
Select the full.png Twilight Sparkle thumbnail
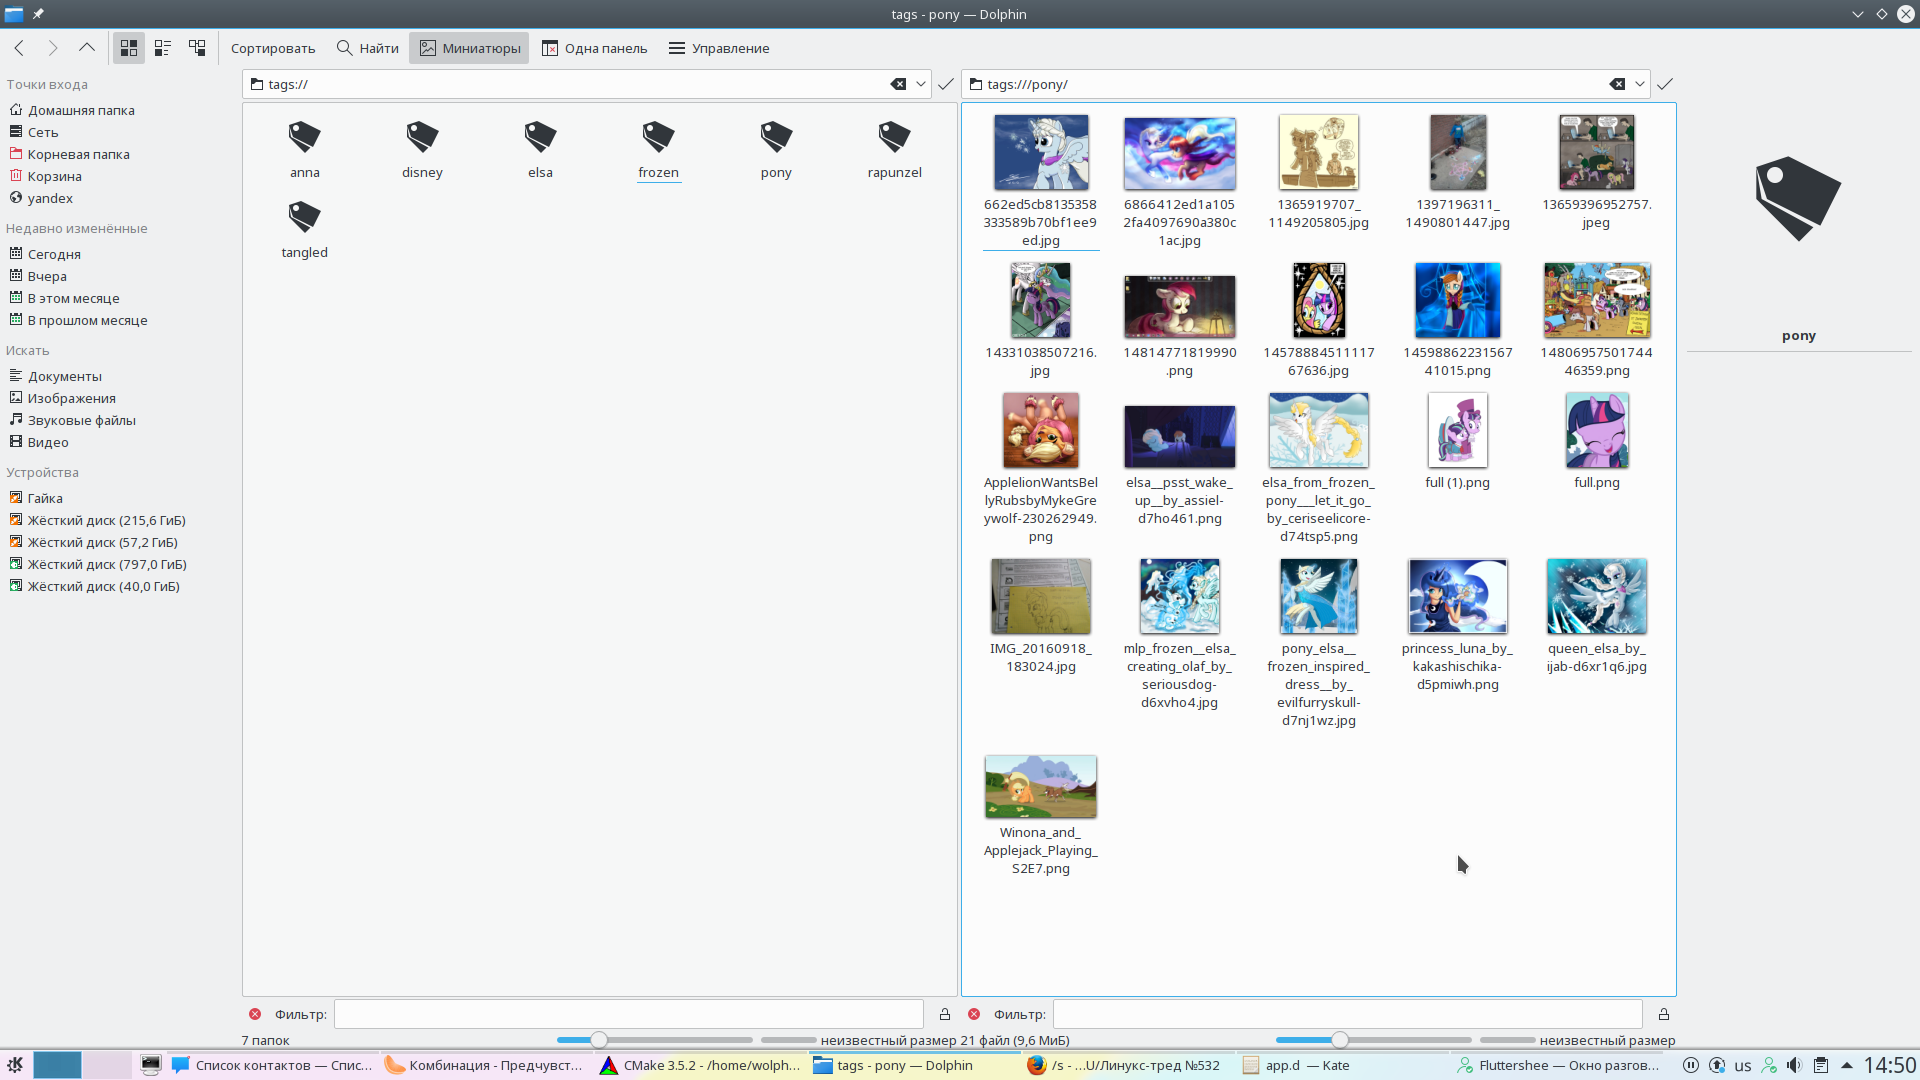tap(1597, 430)
